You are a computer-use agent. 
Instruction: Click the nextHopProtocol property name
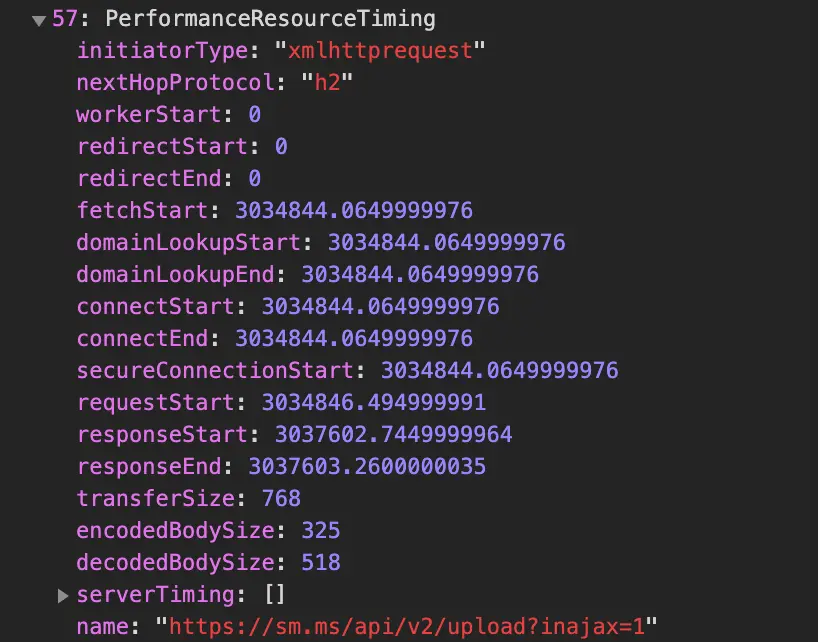(x=175, y=82)
